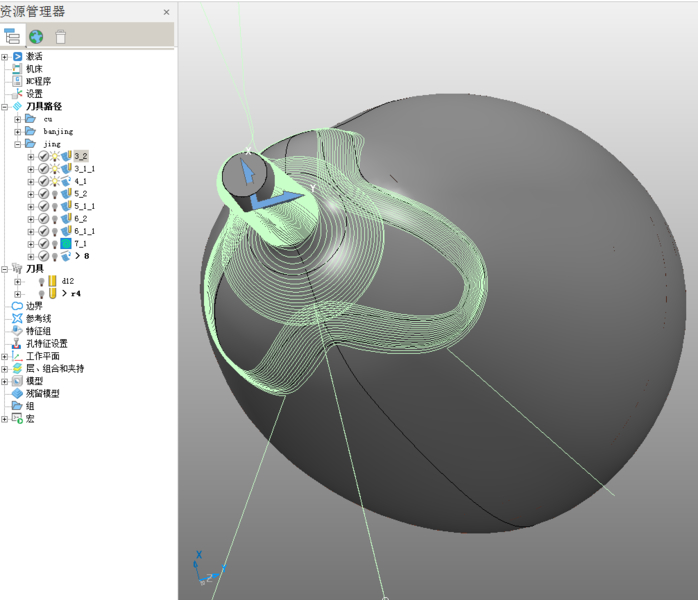Click the 参考线 pattern icon
Image resolution: width=698 pixels, height=600 pixels.
click(17, 318)
